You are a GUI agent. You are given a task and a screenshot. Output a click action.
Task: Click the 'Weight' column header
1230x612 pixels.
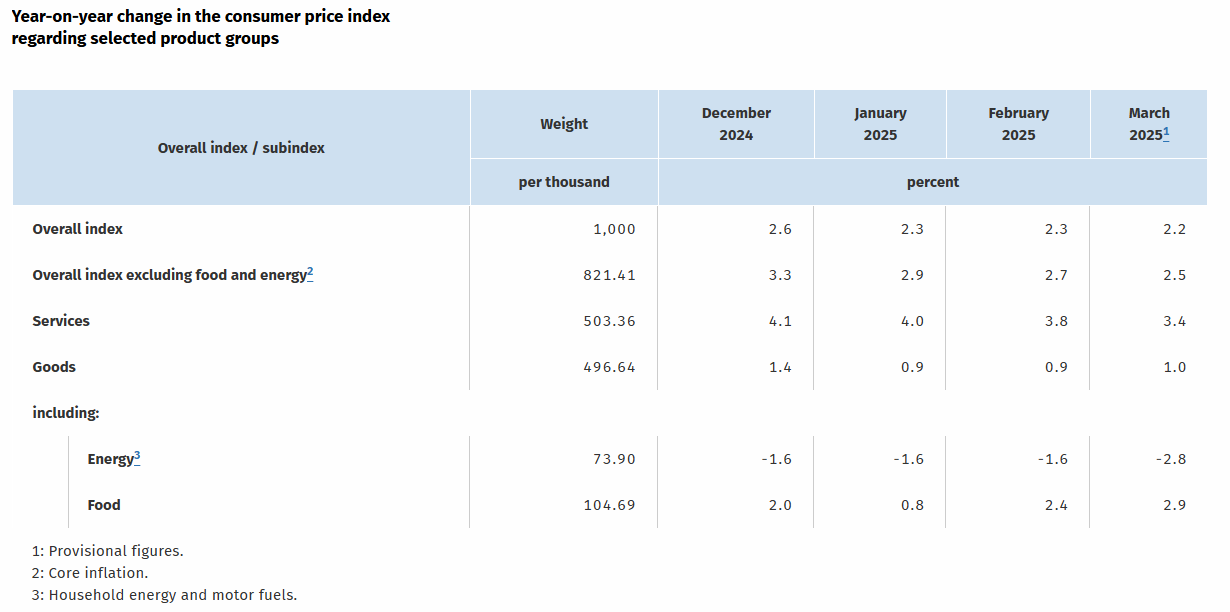tap(564, 124)
